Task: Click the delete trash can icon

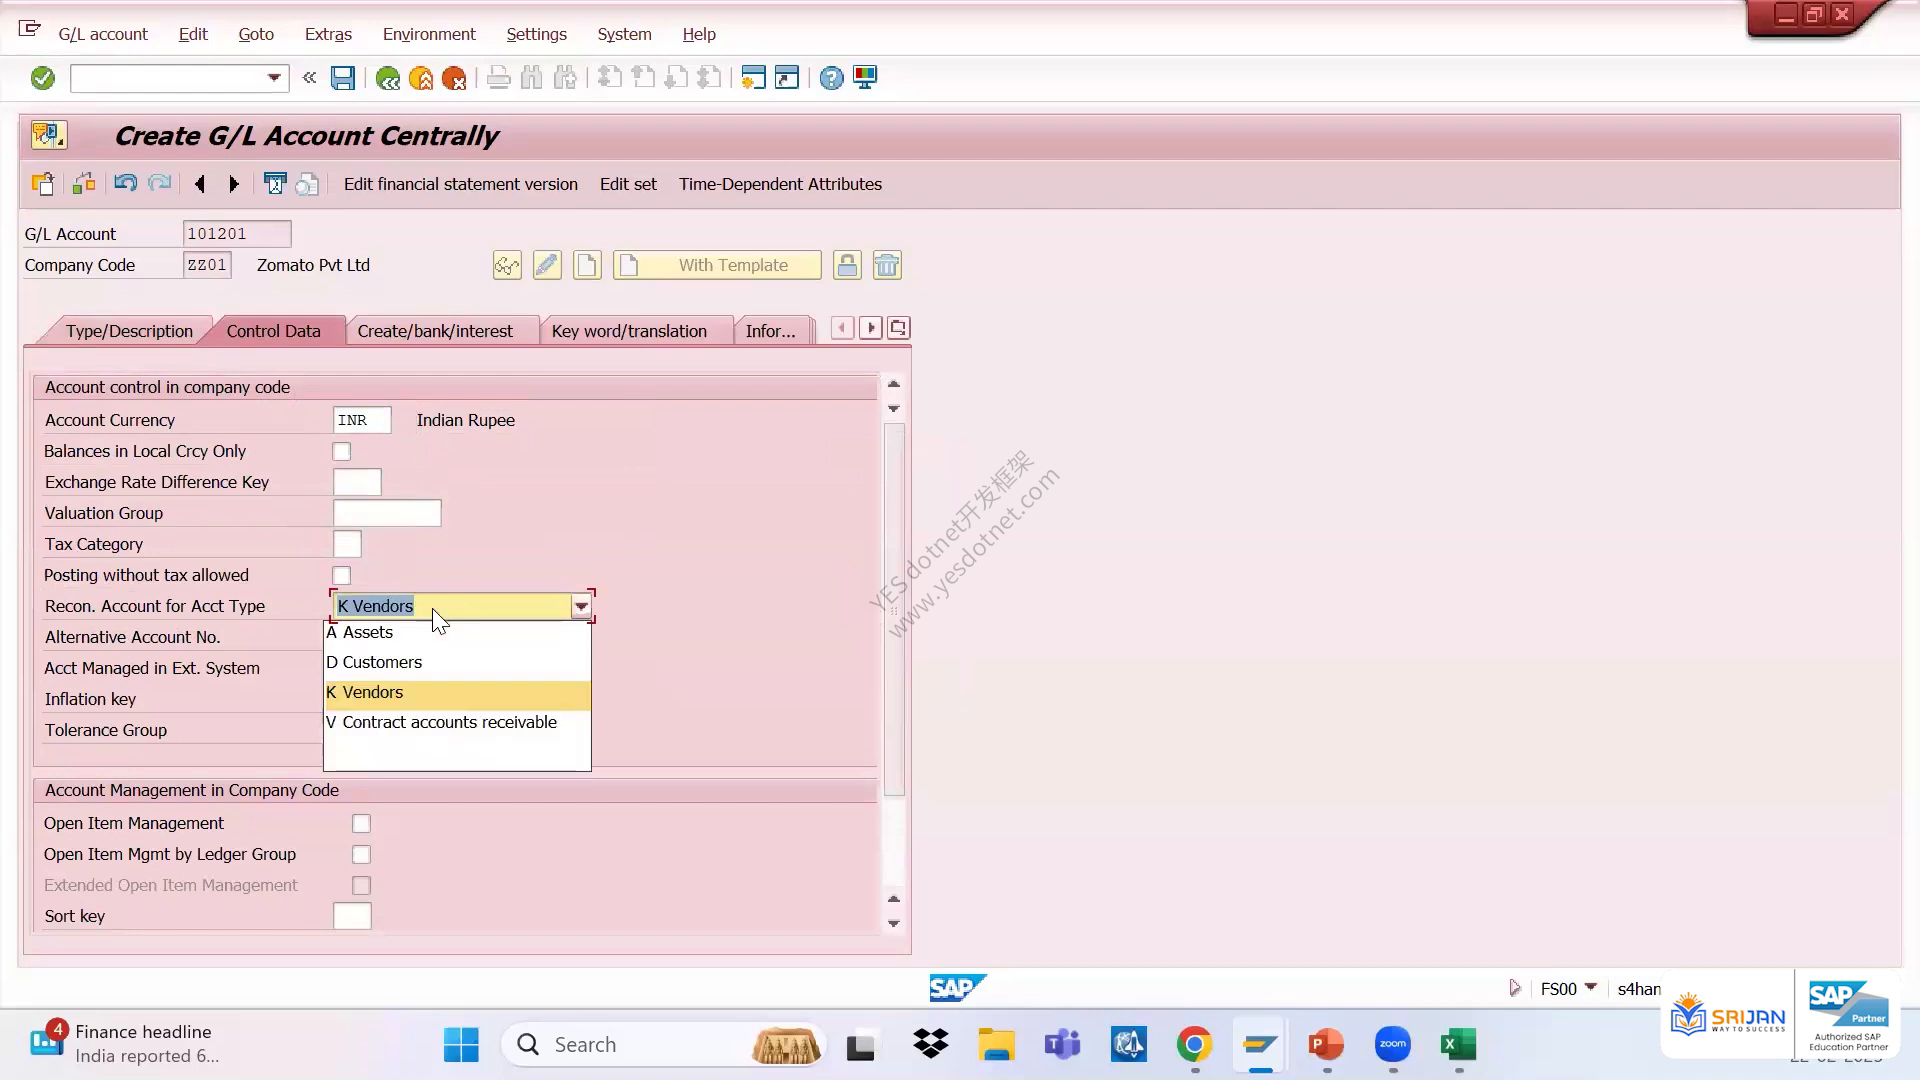Action: pyautogui.click(x=887, y=265)
